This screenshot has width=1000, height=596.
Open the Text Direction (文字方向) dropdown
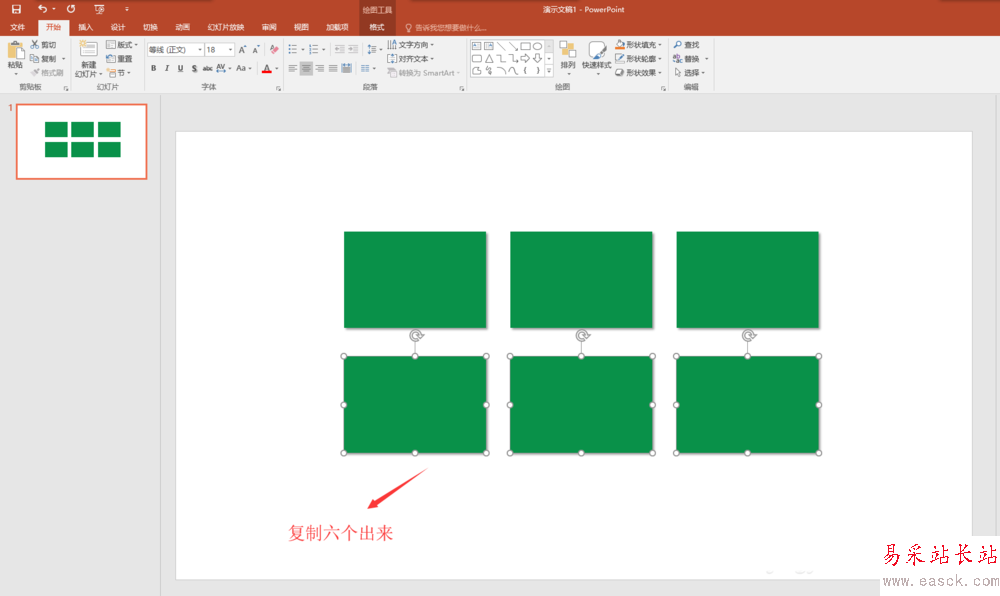tap(412, 45)
